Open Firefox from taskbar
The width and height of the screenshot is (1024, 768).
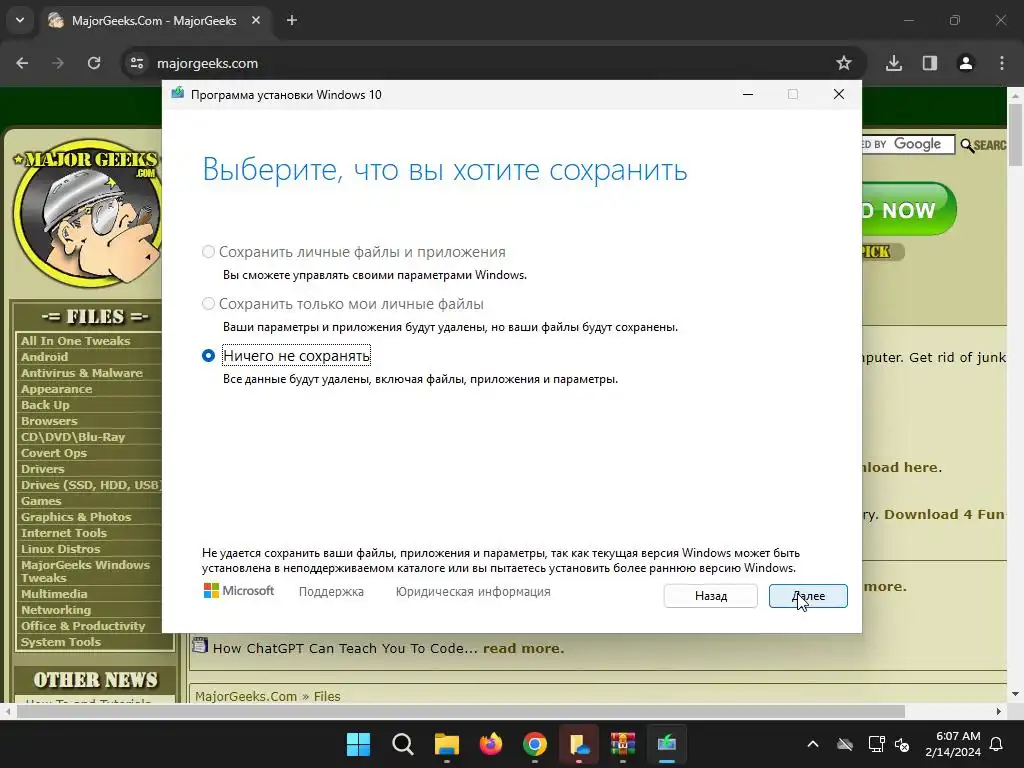point(490,744)
